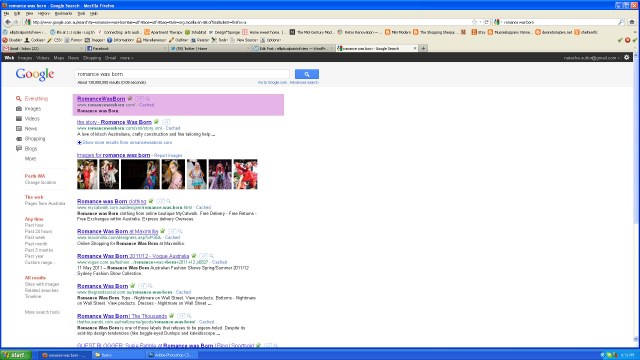Open the RomanceWasBorn top result link
Screen dimensions: 640x360
pos(101,99)
